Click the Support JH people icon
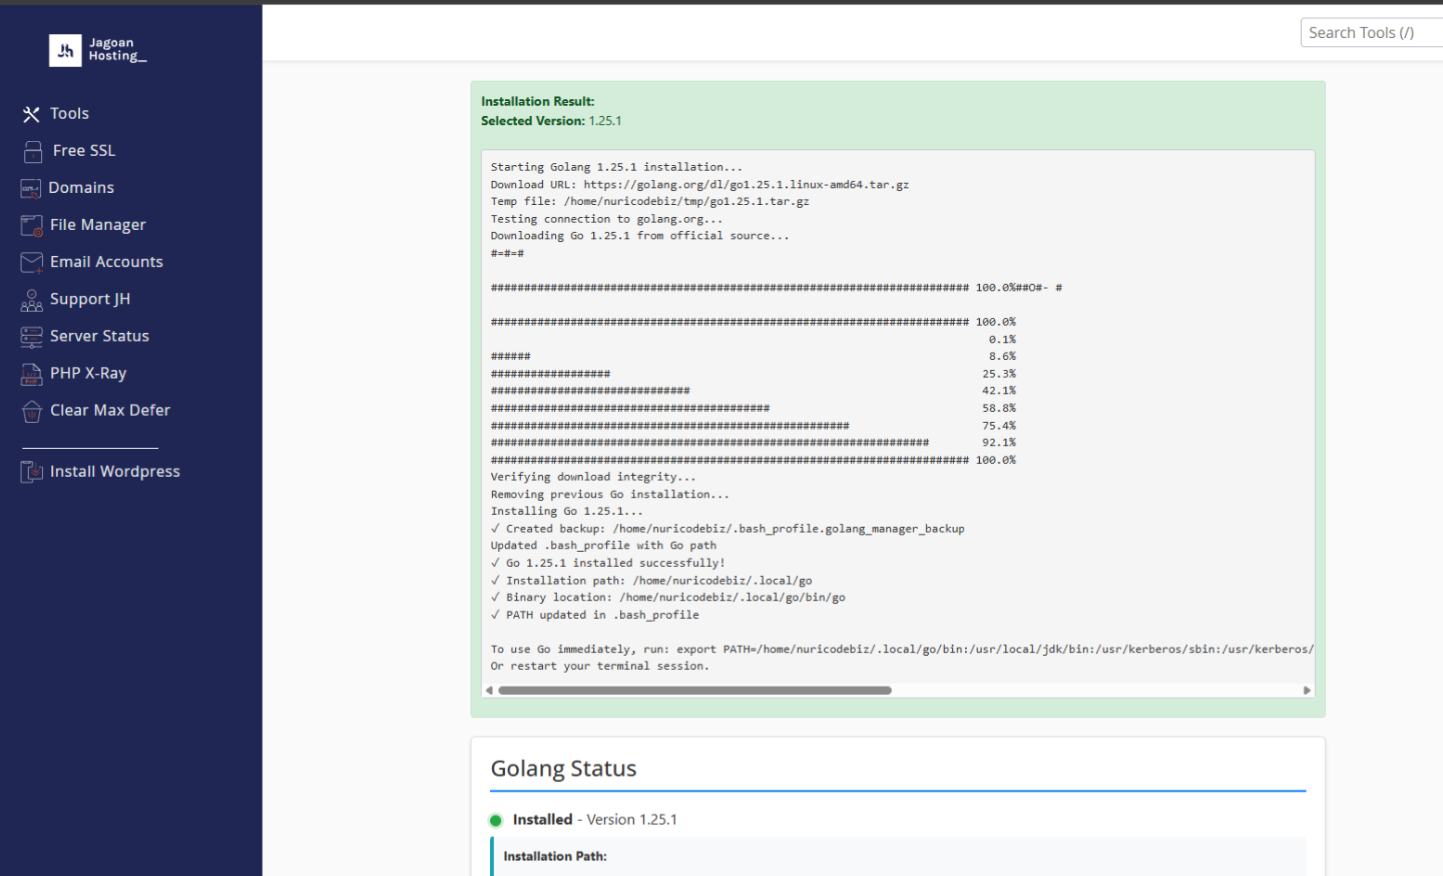Viewport: 1443px width, 876px height. (32, 299)
